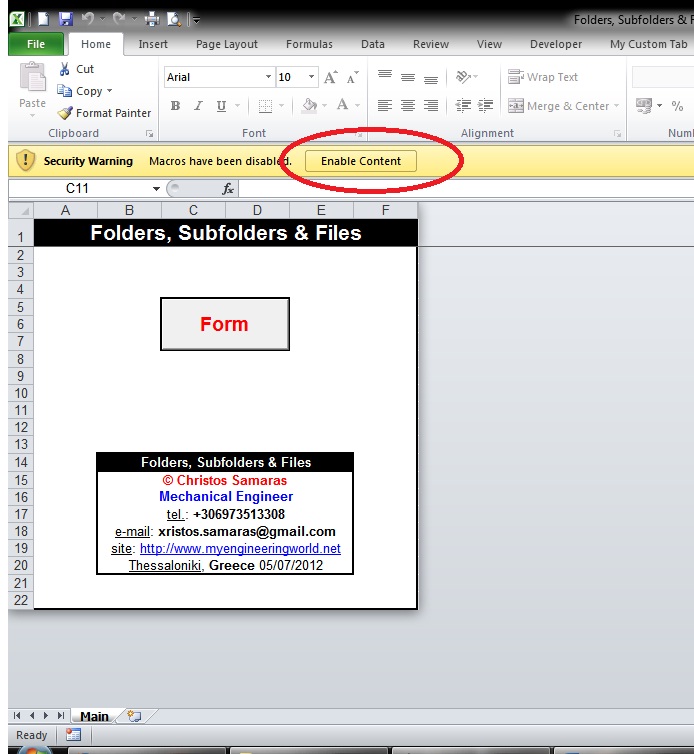Increase font size with grow font icon
This screenshot has height=754, width=694.
(330, 77)
